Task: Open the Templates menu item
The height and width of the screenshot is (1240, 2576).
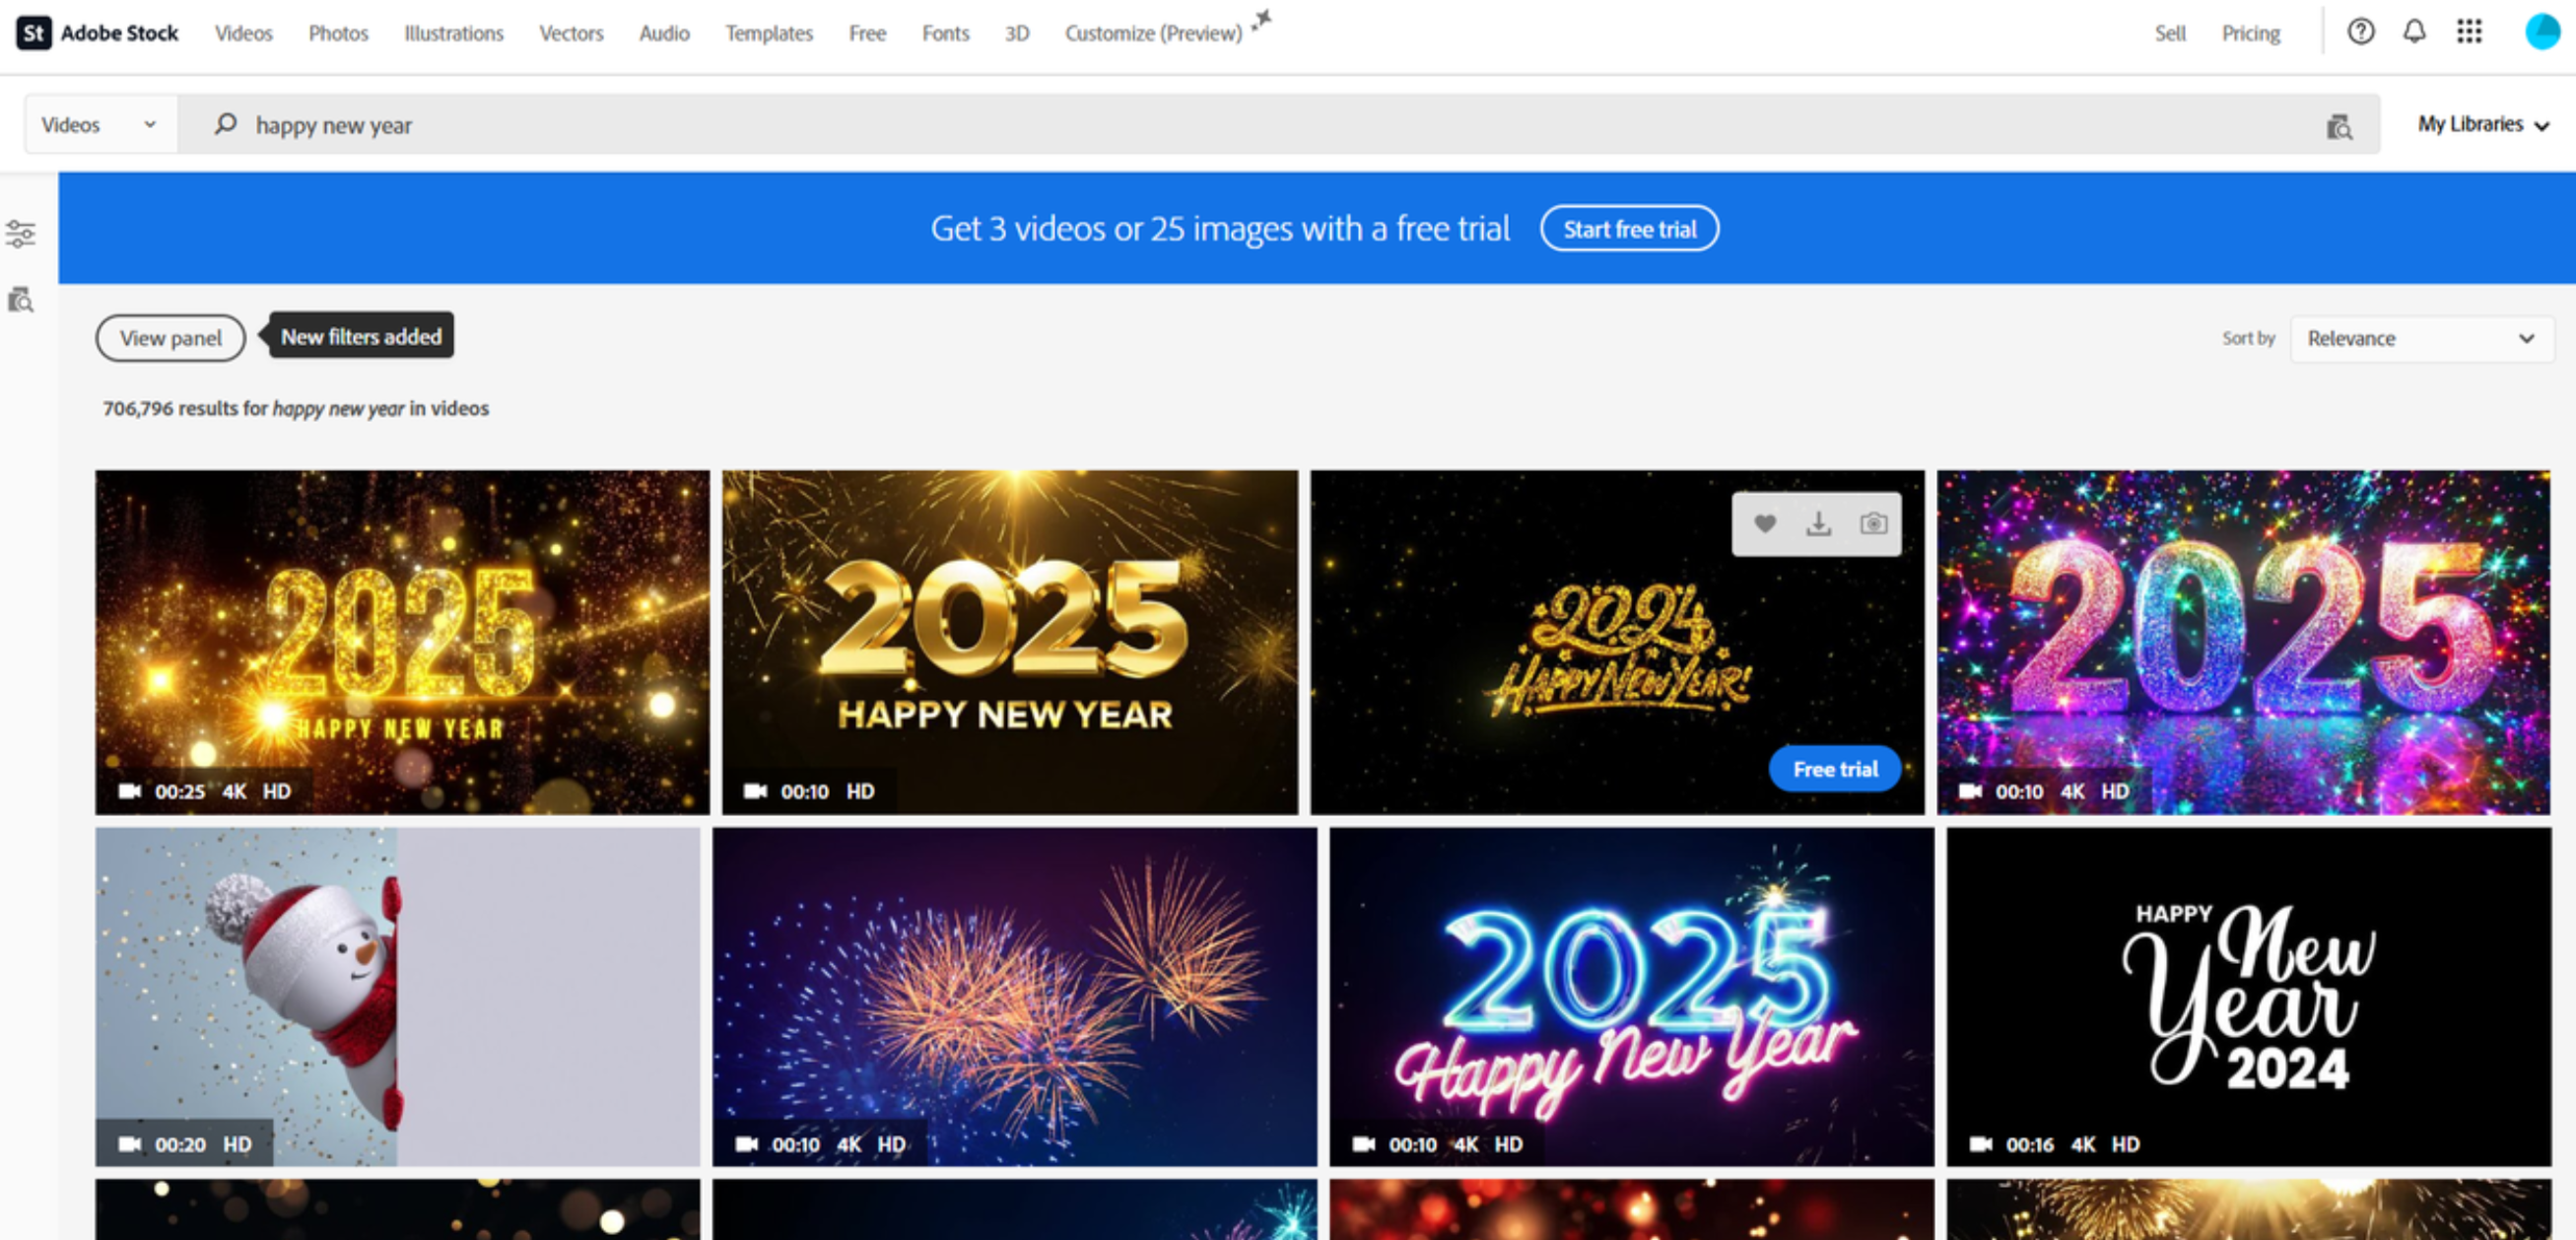Action: click(768, 32)
